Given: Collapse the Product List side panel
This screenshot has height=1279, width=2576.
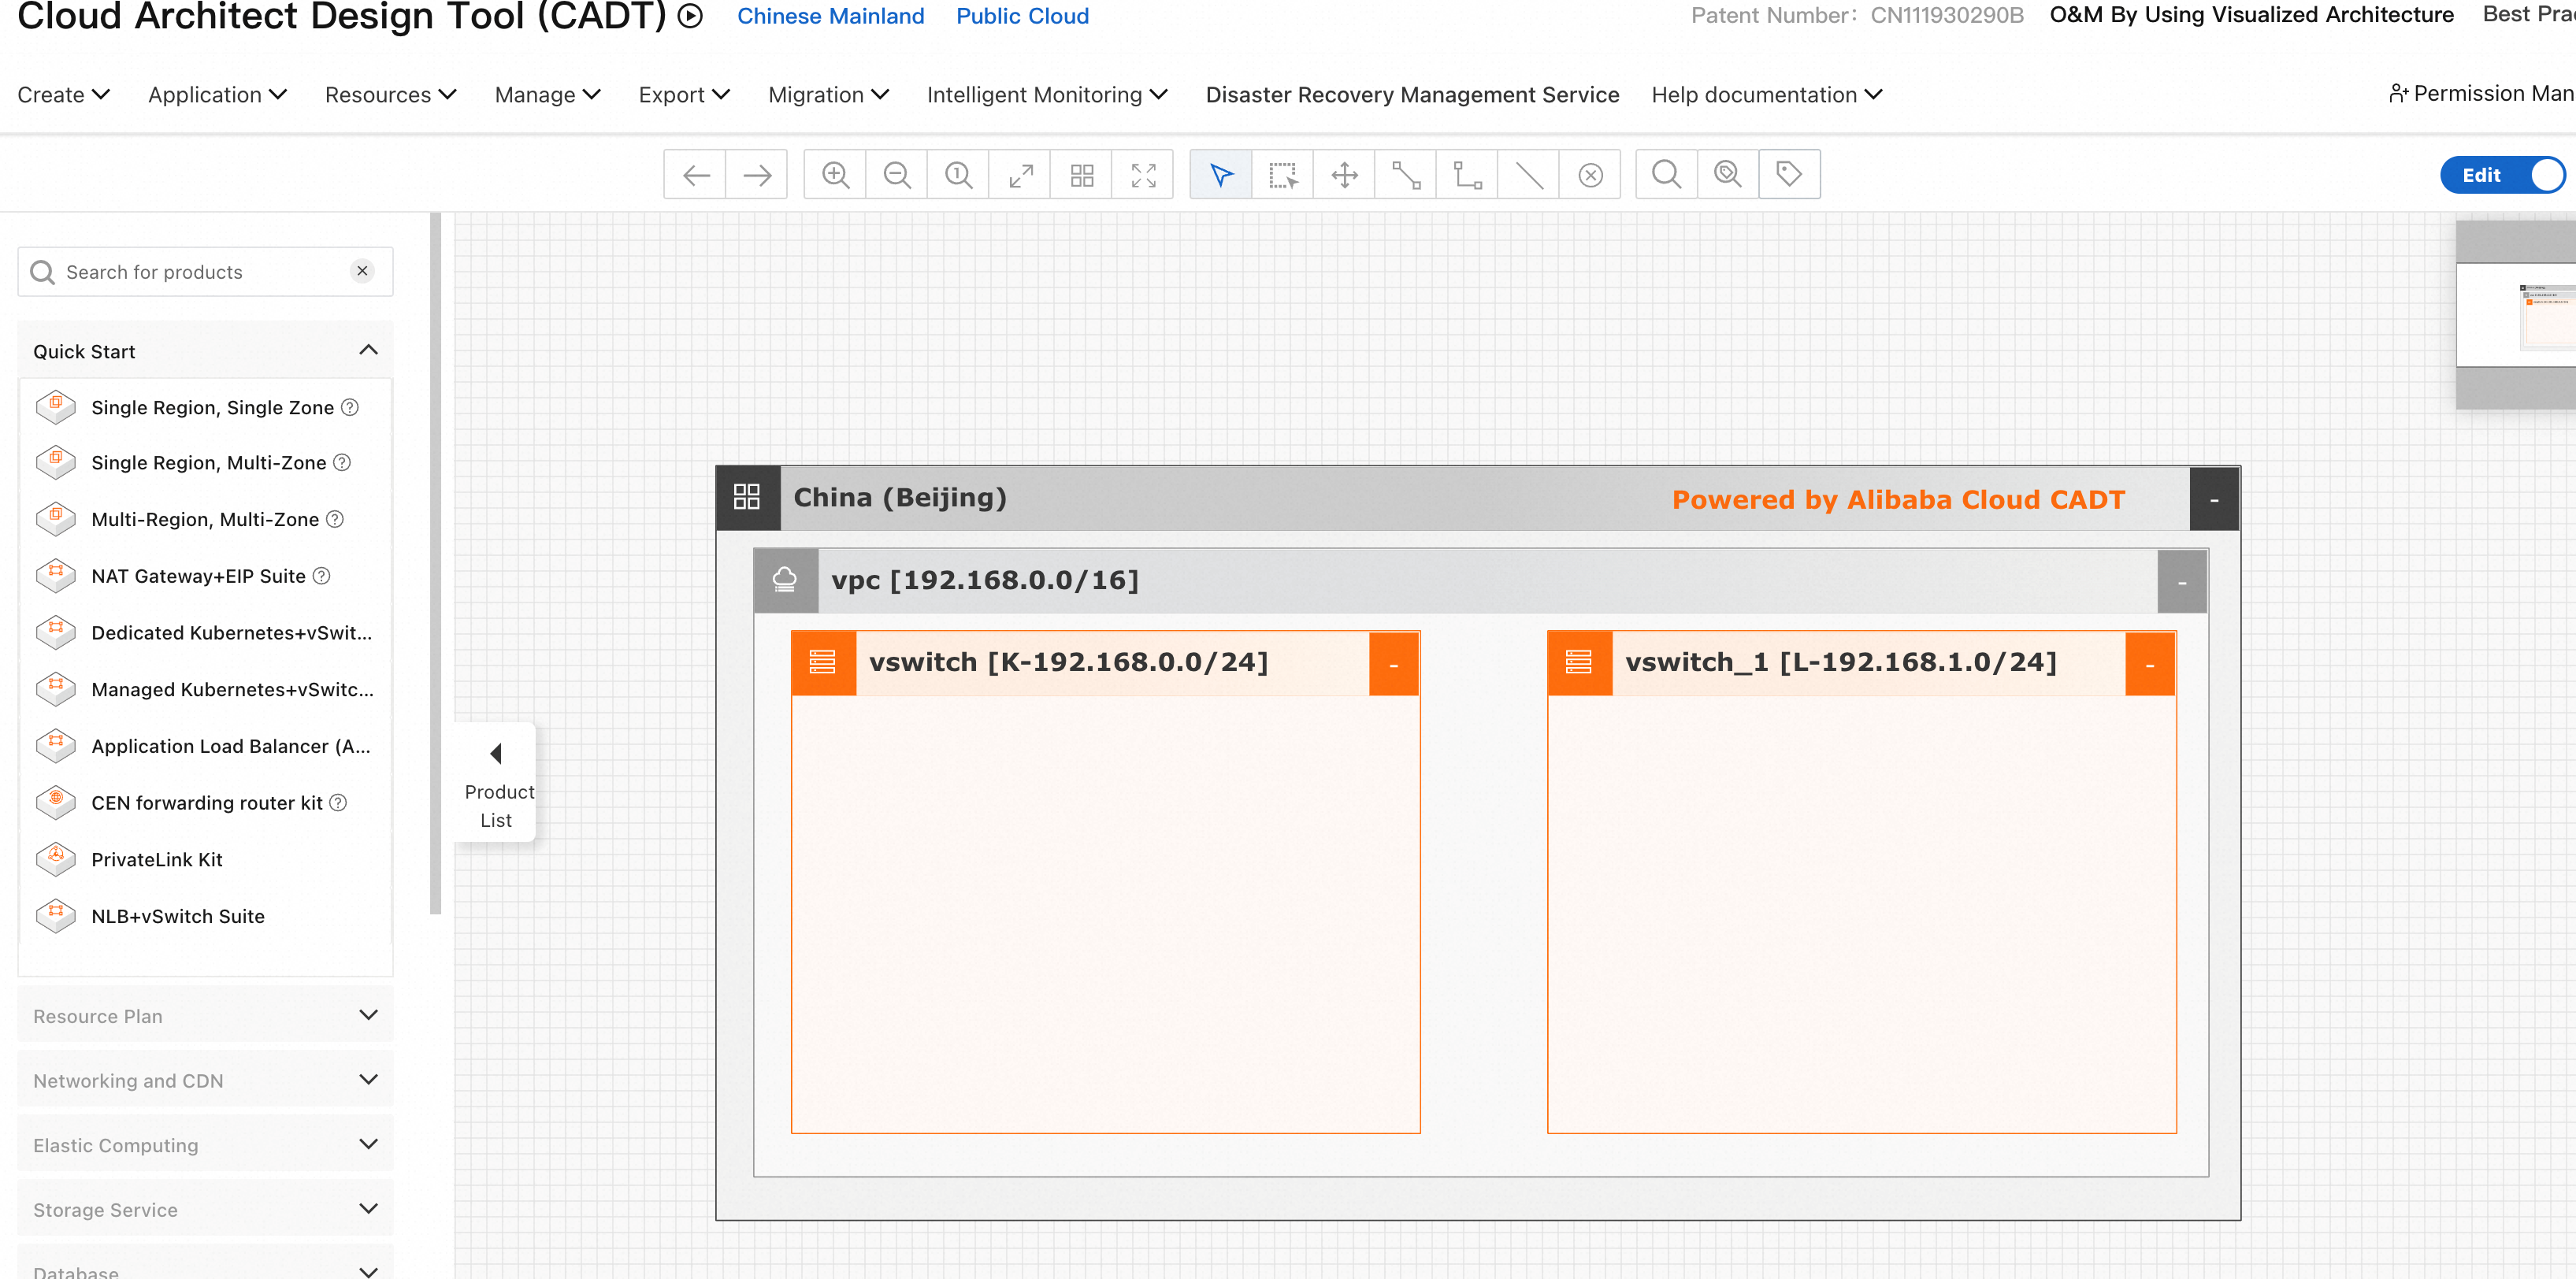Looking at the screenshot, I should (x=496, y=783).
